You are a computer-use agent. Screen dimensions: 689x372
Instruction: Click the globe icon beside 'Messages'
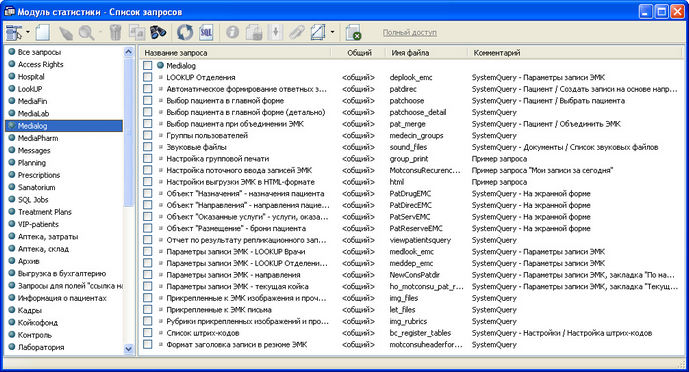(x=12, y=150)
